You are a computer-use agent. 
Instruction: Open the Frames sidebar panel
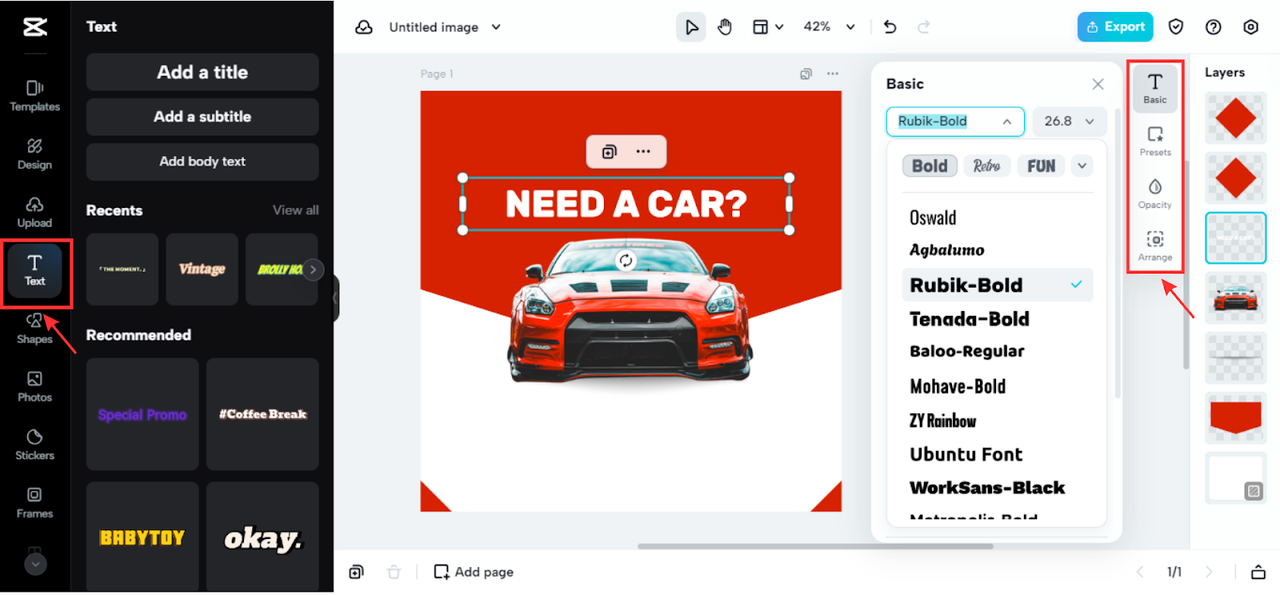coord(35,502)
